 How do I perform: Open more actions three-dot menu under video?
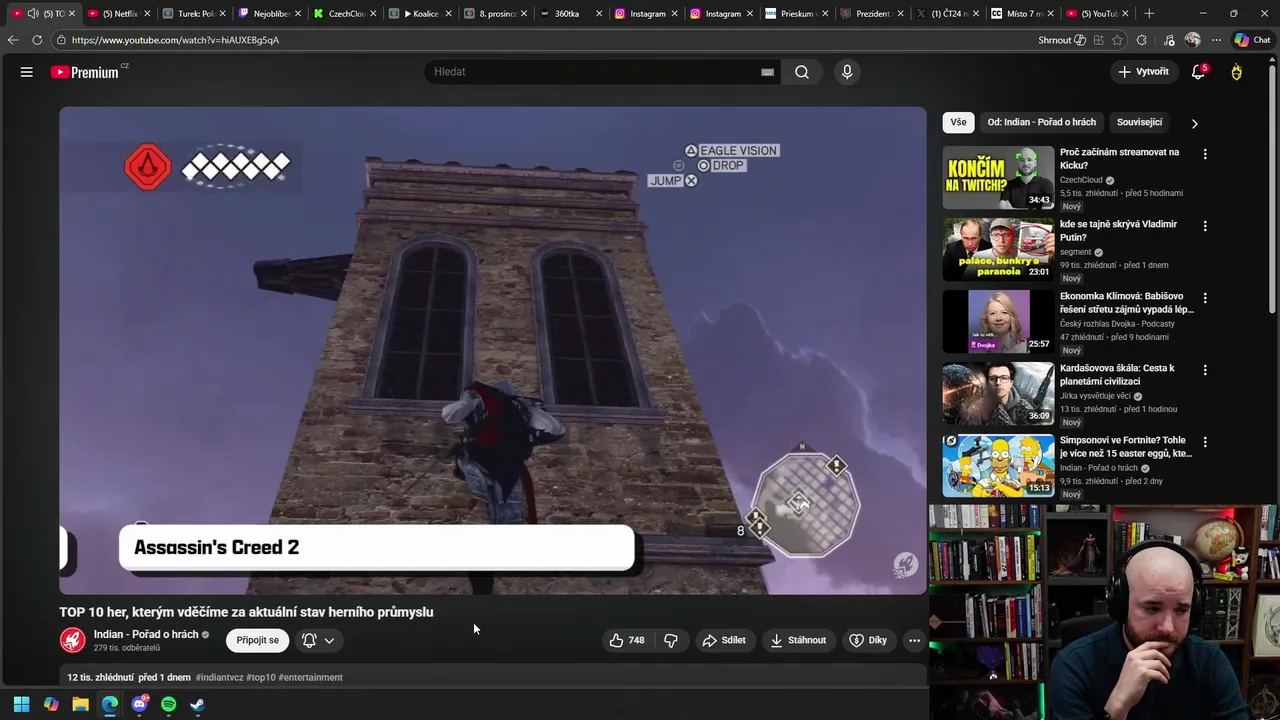914,640
